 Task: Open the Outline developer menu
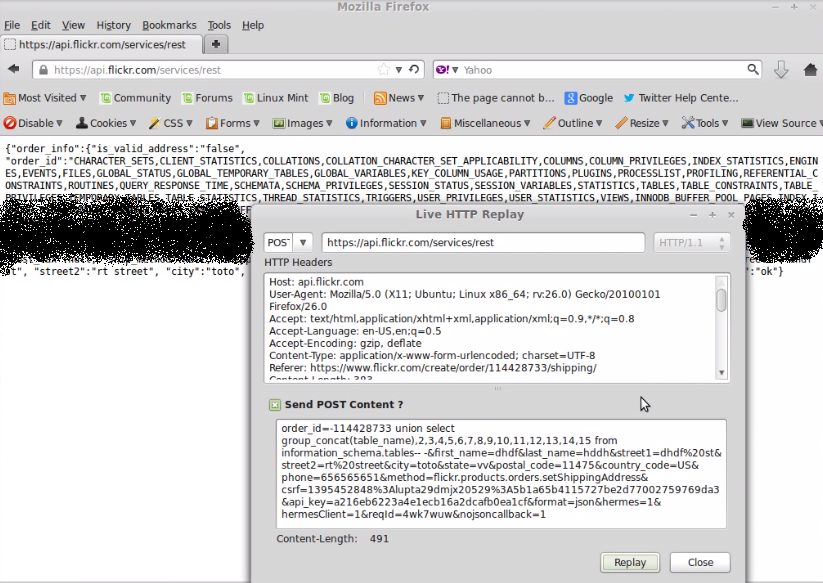[x=573, y=123]
